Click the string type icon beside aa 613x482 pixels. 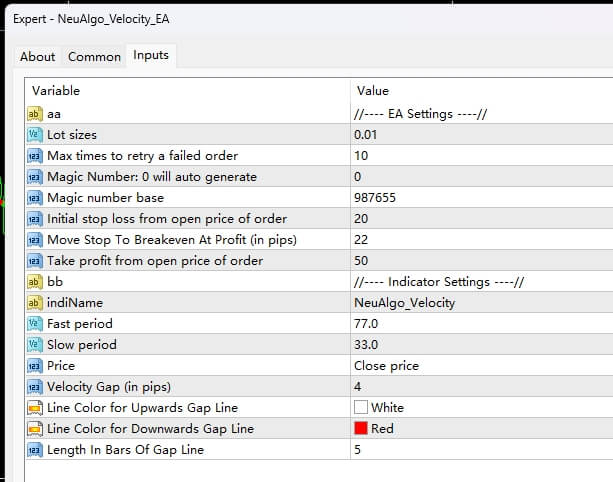coord(35,113)
